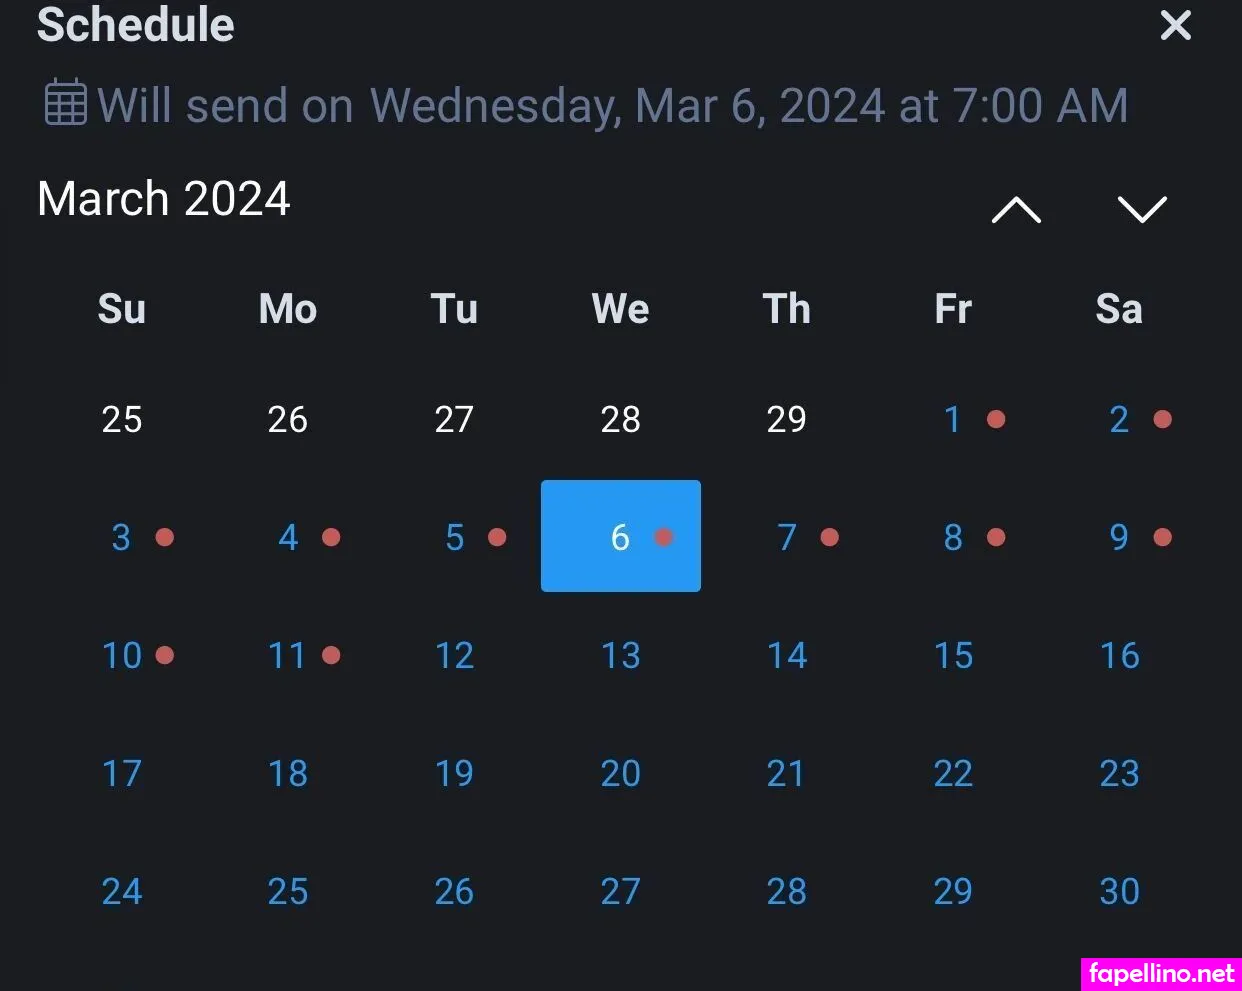This screenshot has width=1242, height=991.
Task: Choose March 22 date cell
Action: pyautogui.click(x=953, y=773)
